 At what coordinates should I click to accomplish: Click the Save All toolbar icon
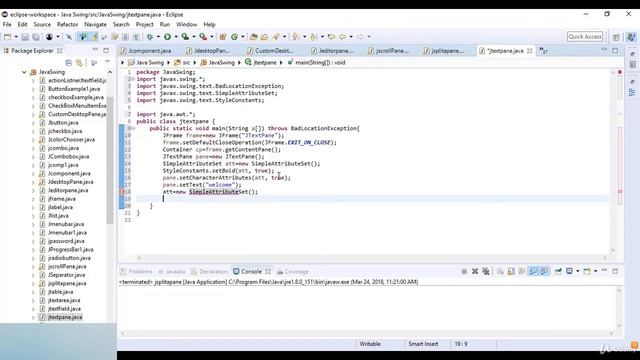(x=36, y=37)
